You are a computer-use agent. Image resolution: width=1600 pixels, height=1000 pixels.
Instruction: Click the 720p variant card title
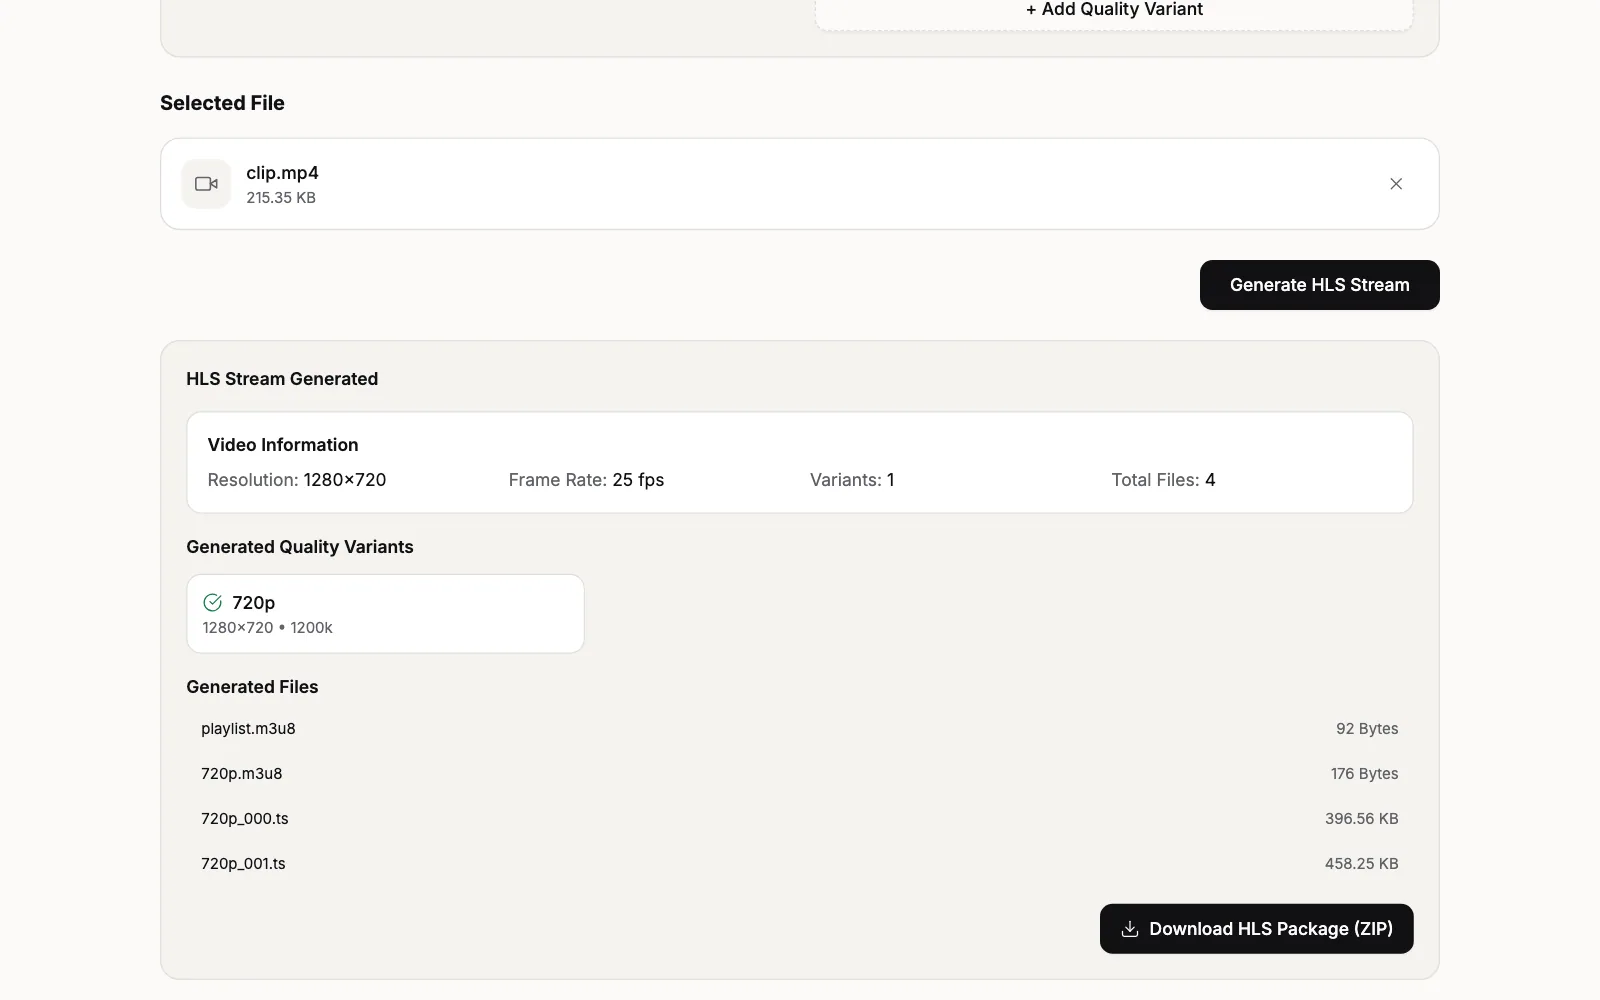(253, 602)
